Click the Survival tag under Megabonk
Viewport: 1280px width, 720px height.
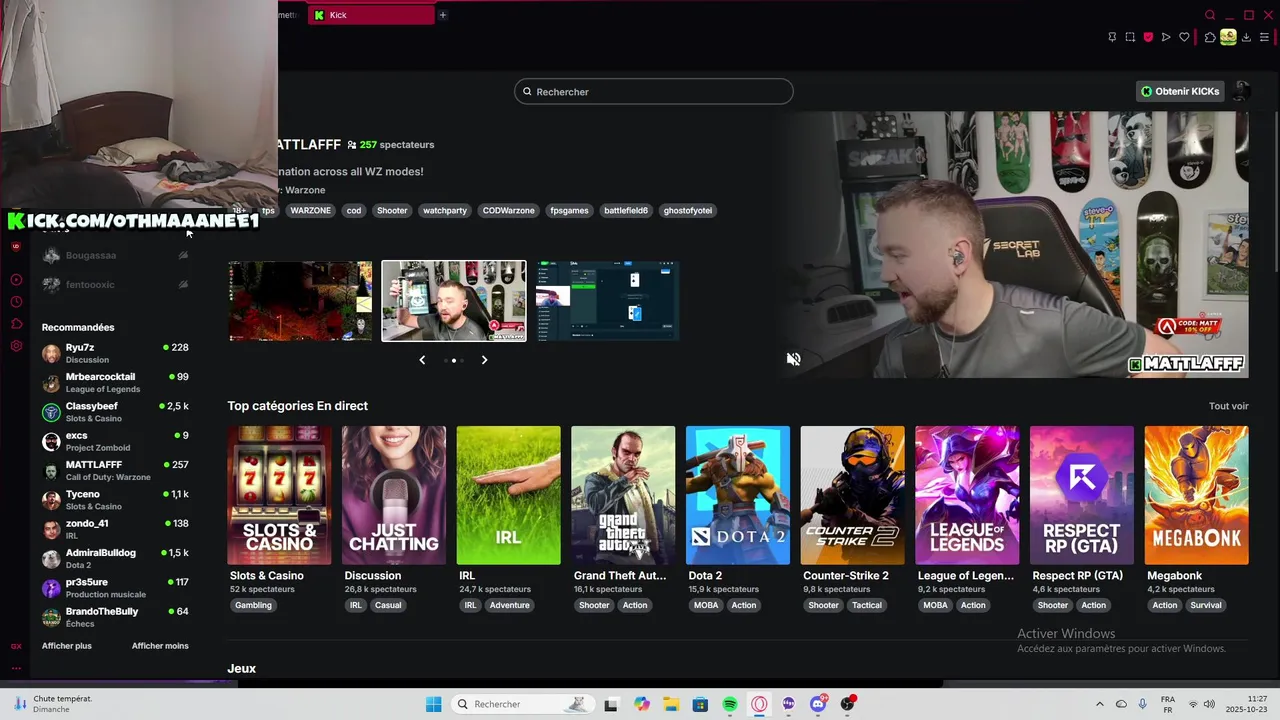point(1206,605)
